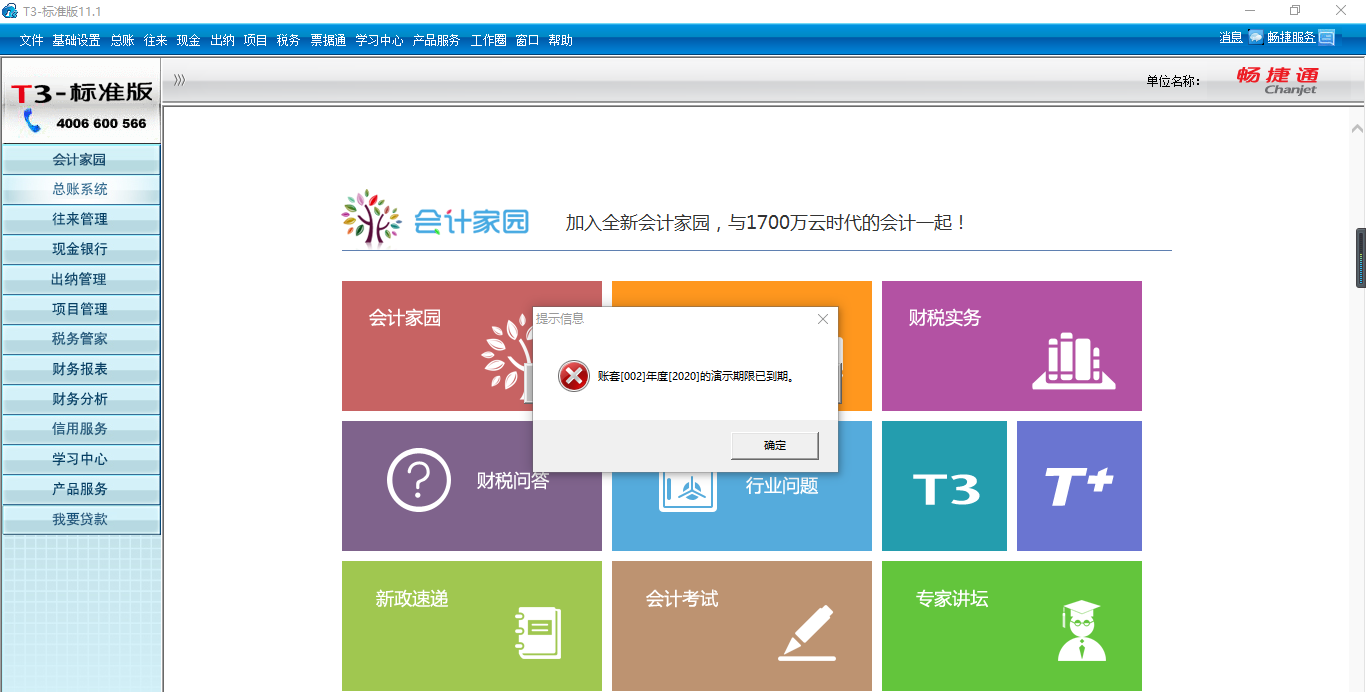Viewport: 1366px width, 692px height.
Task: Click the scroll-up arrow of page scrollbar
Action: click(1357, 129)
